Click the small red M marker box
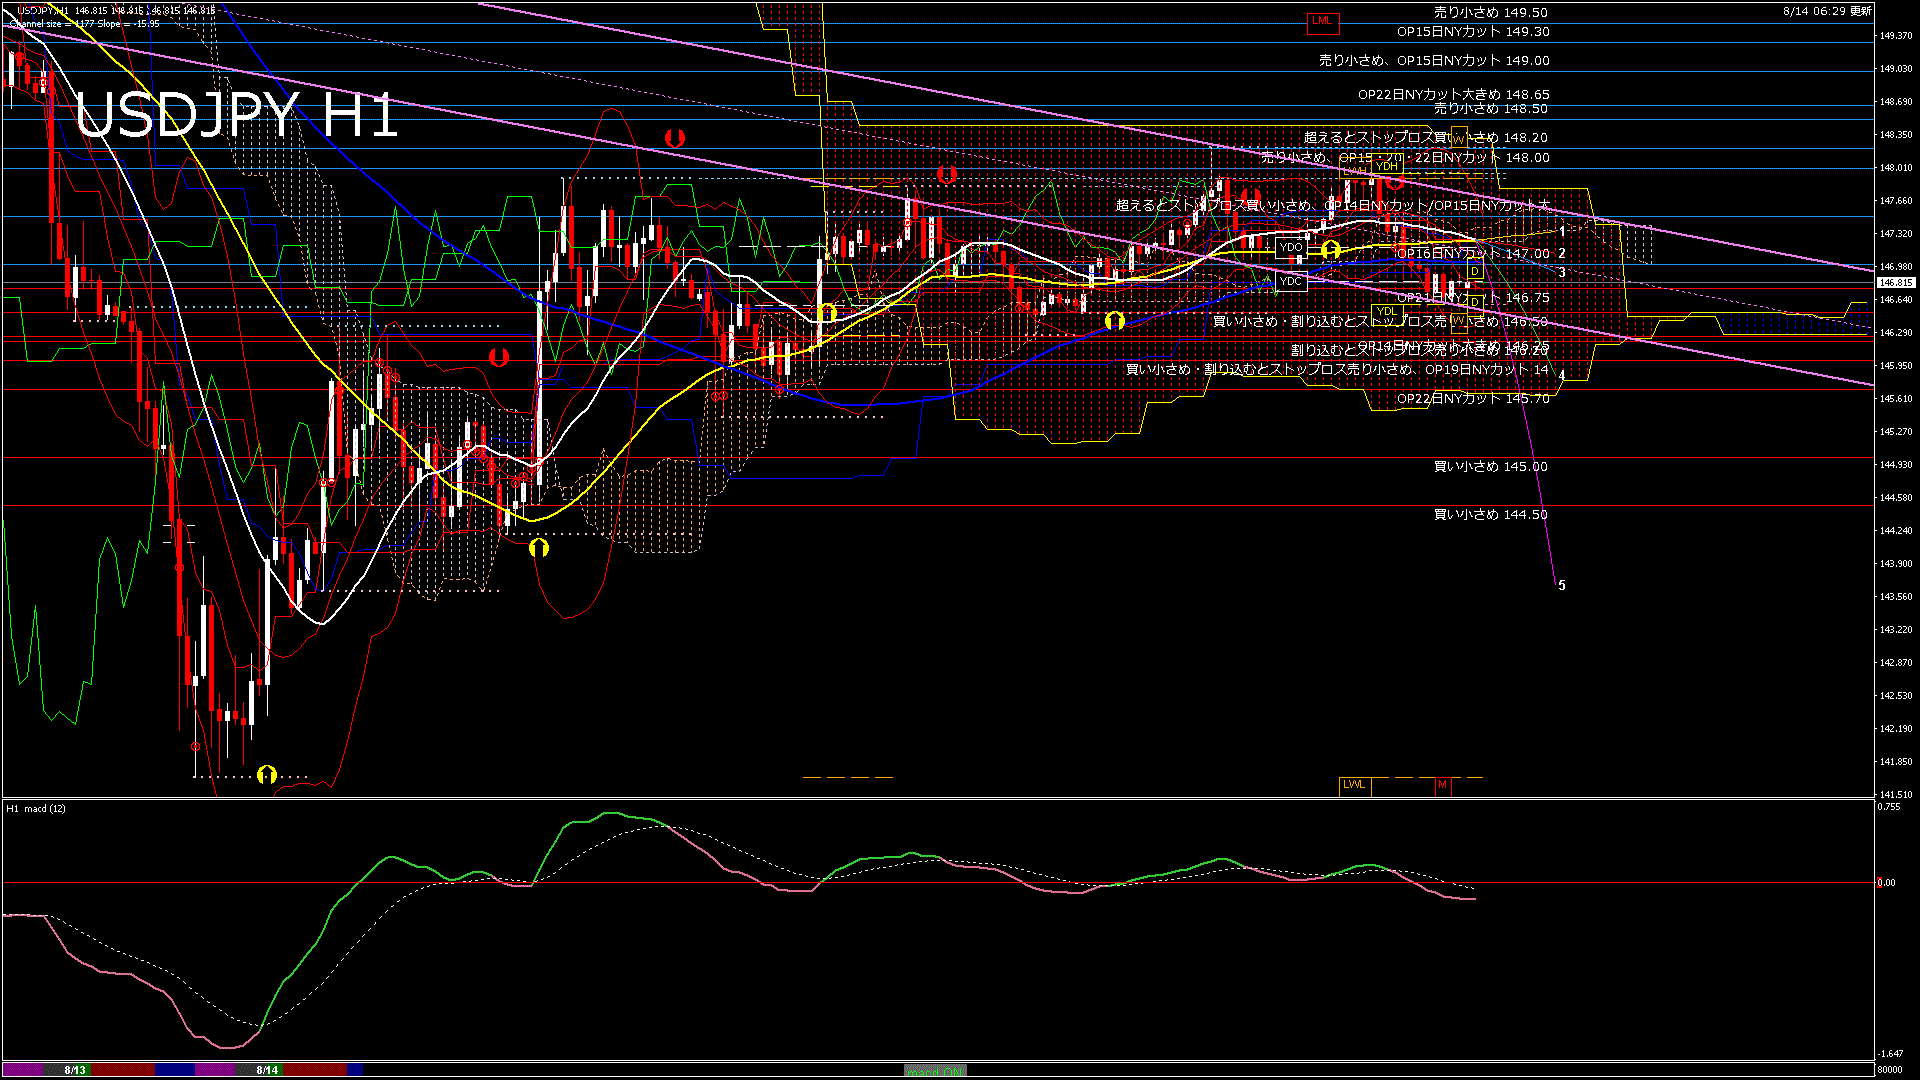Screen dimensions: 1920x1080 1442,785
